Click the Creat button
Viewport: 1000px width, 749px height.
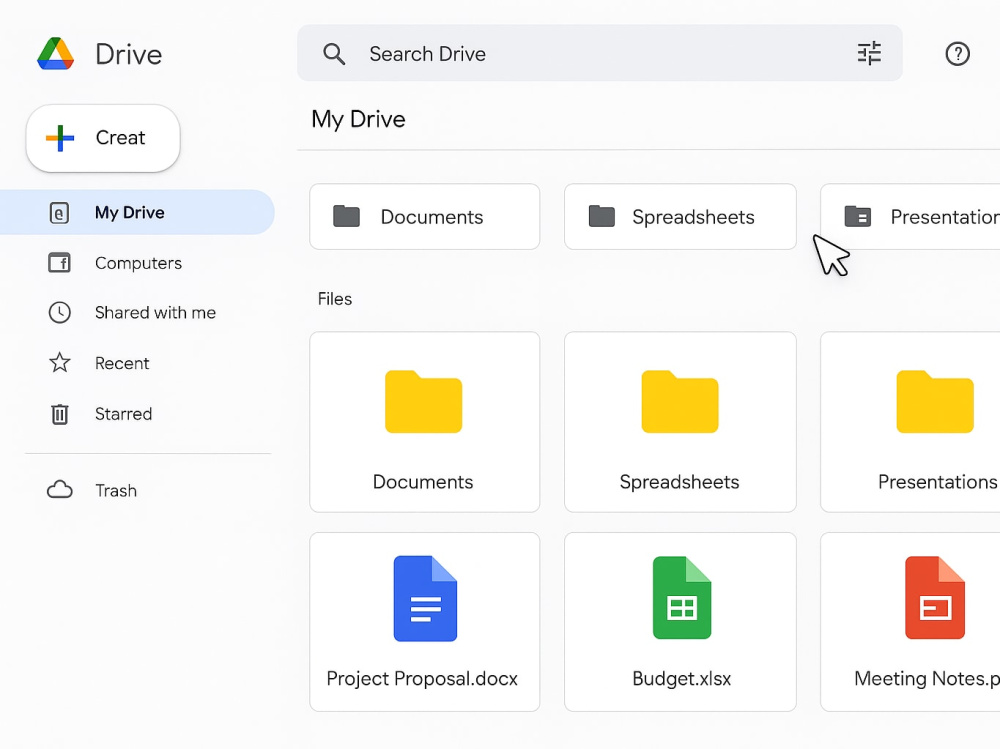103,138
